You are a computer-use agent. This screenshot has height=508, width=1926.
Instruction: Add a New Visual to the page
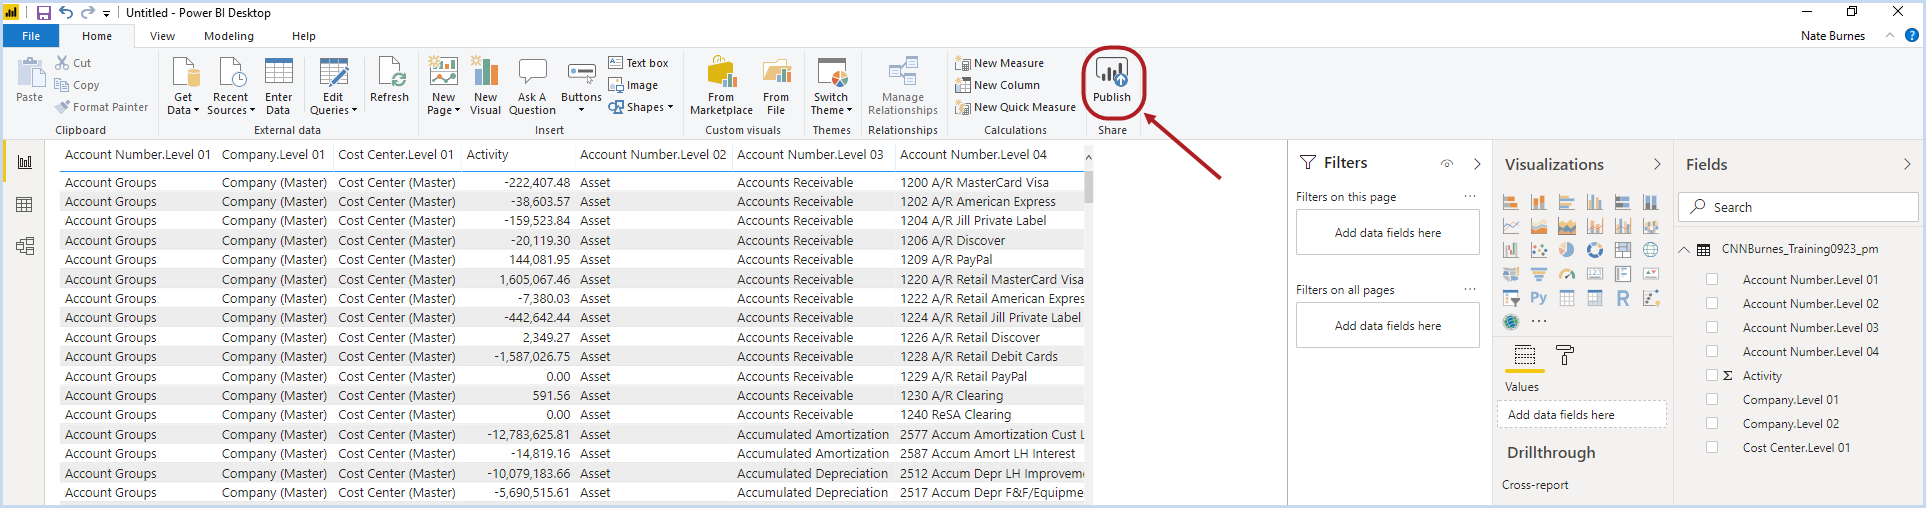click(485, 86)
